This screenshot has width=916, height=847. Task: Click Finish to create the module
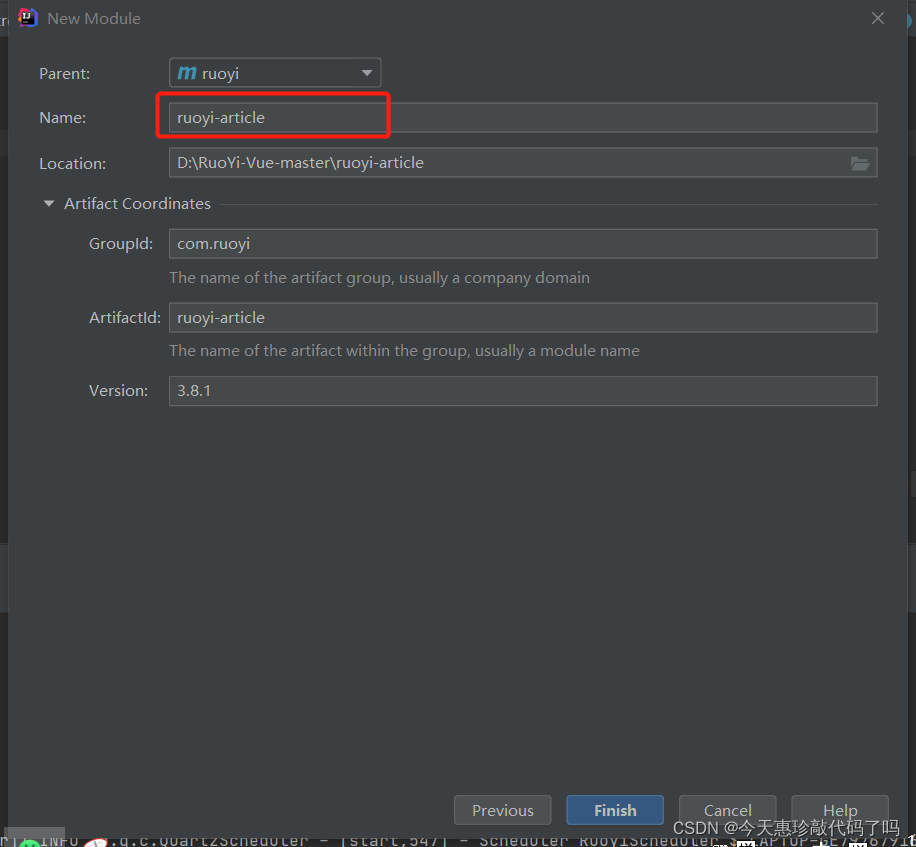[615, 810]
